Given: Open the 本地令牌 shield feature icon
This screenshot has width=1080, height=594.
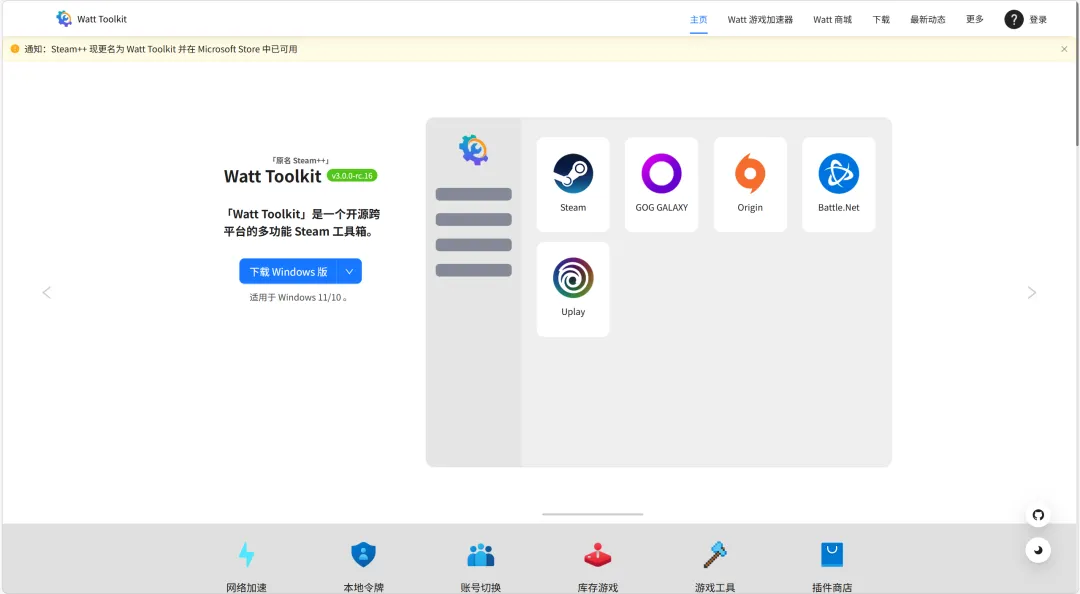Looking at the screenshot, I should pyautogui.click(x=364, y=555).
